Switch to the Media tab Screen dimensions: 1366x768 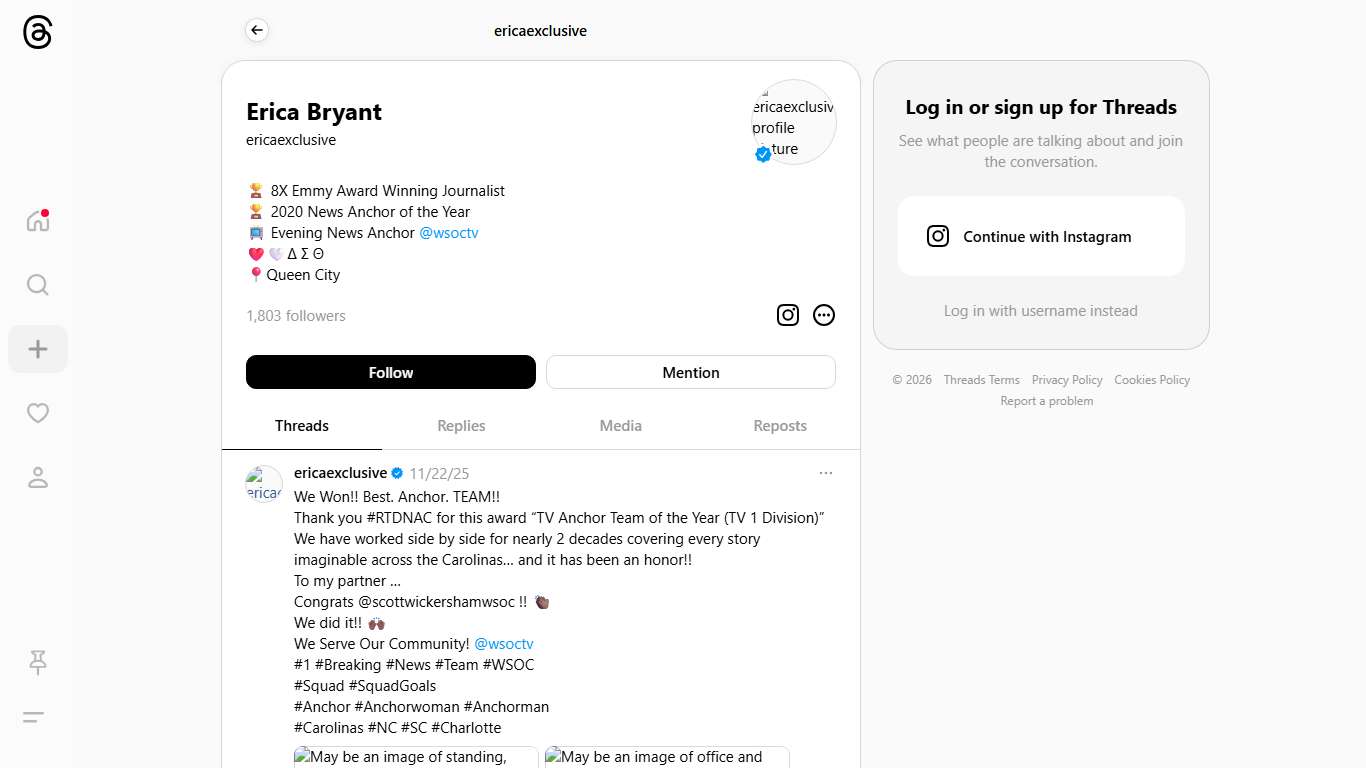click(x=620, y=426)
